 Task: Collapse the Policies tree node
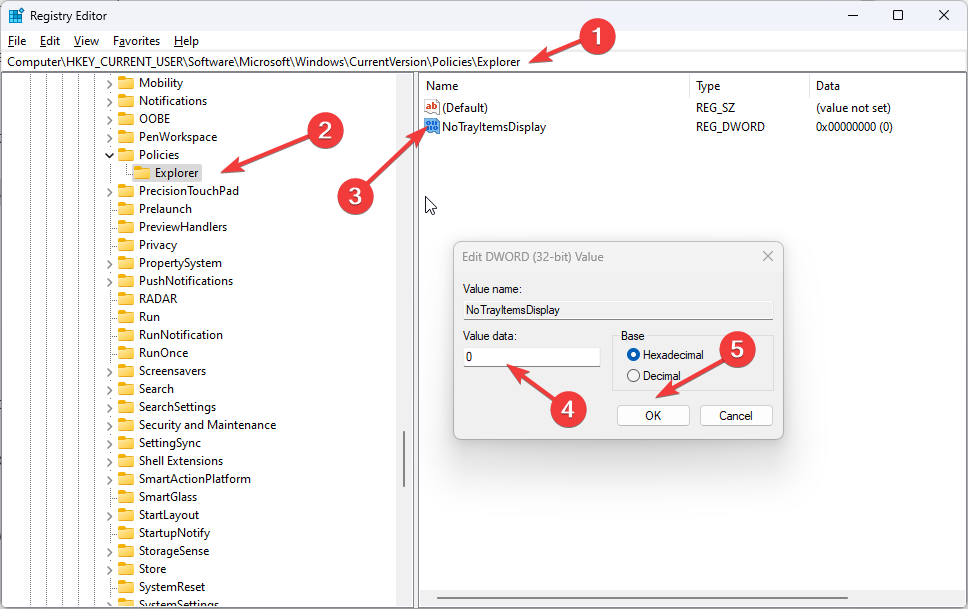click(109, 155)
